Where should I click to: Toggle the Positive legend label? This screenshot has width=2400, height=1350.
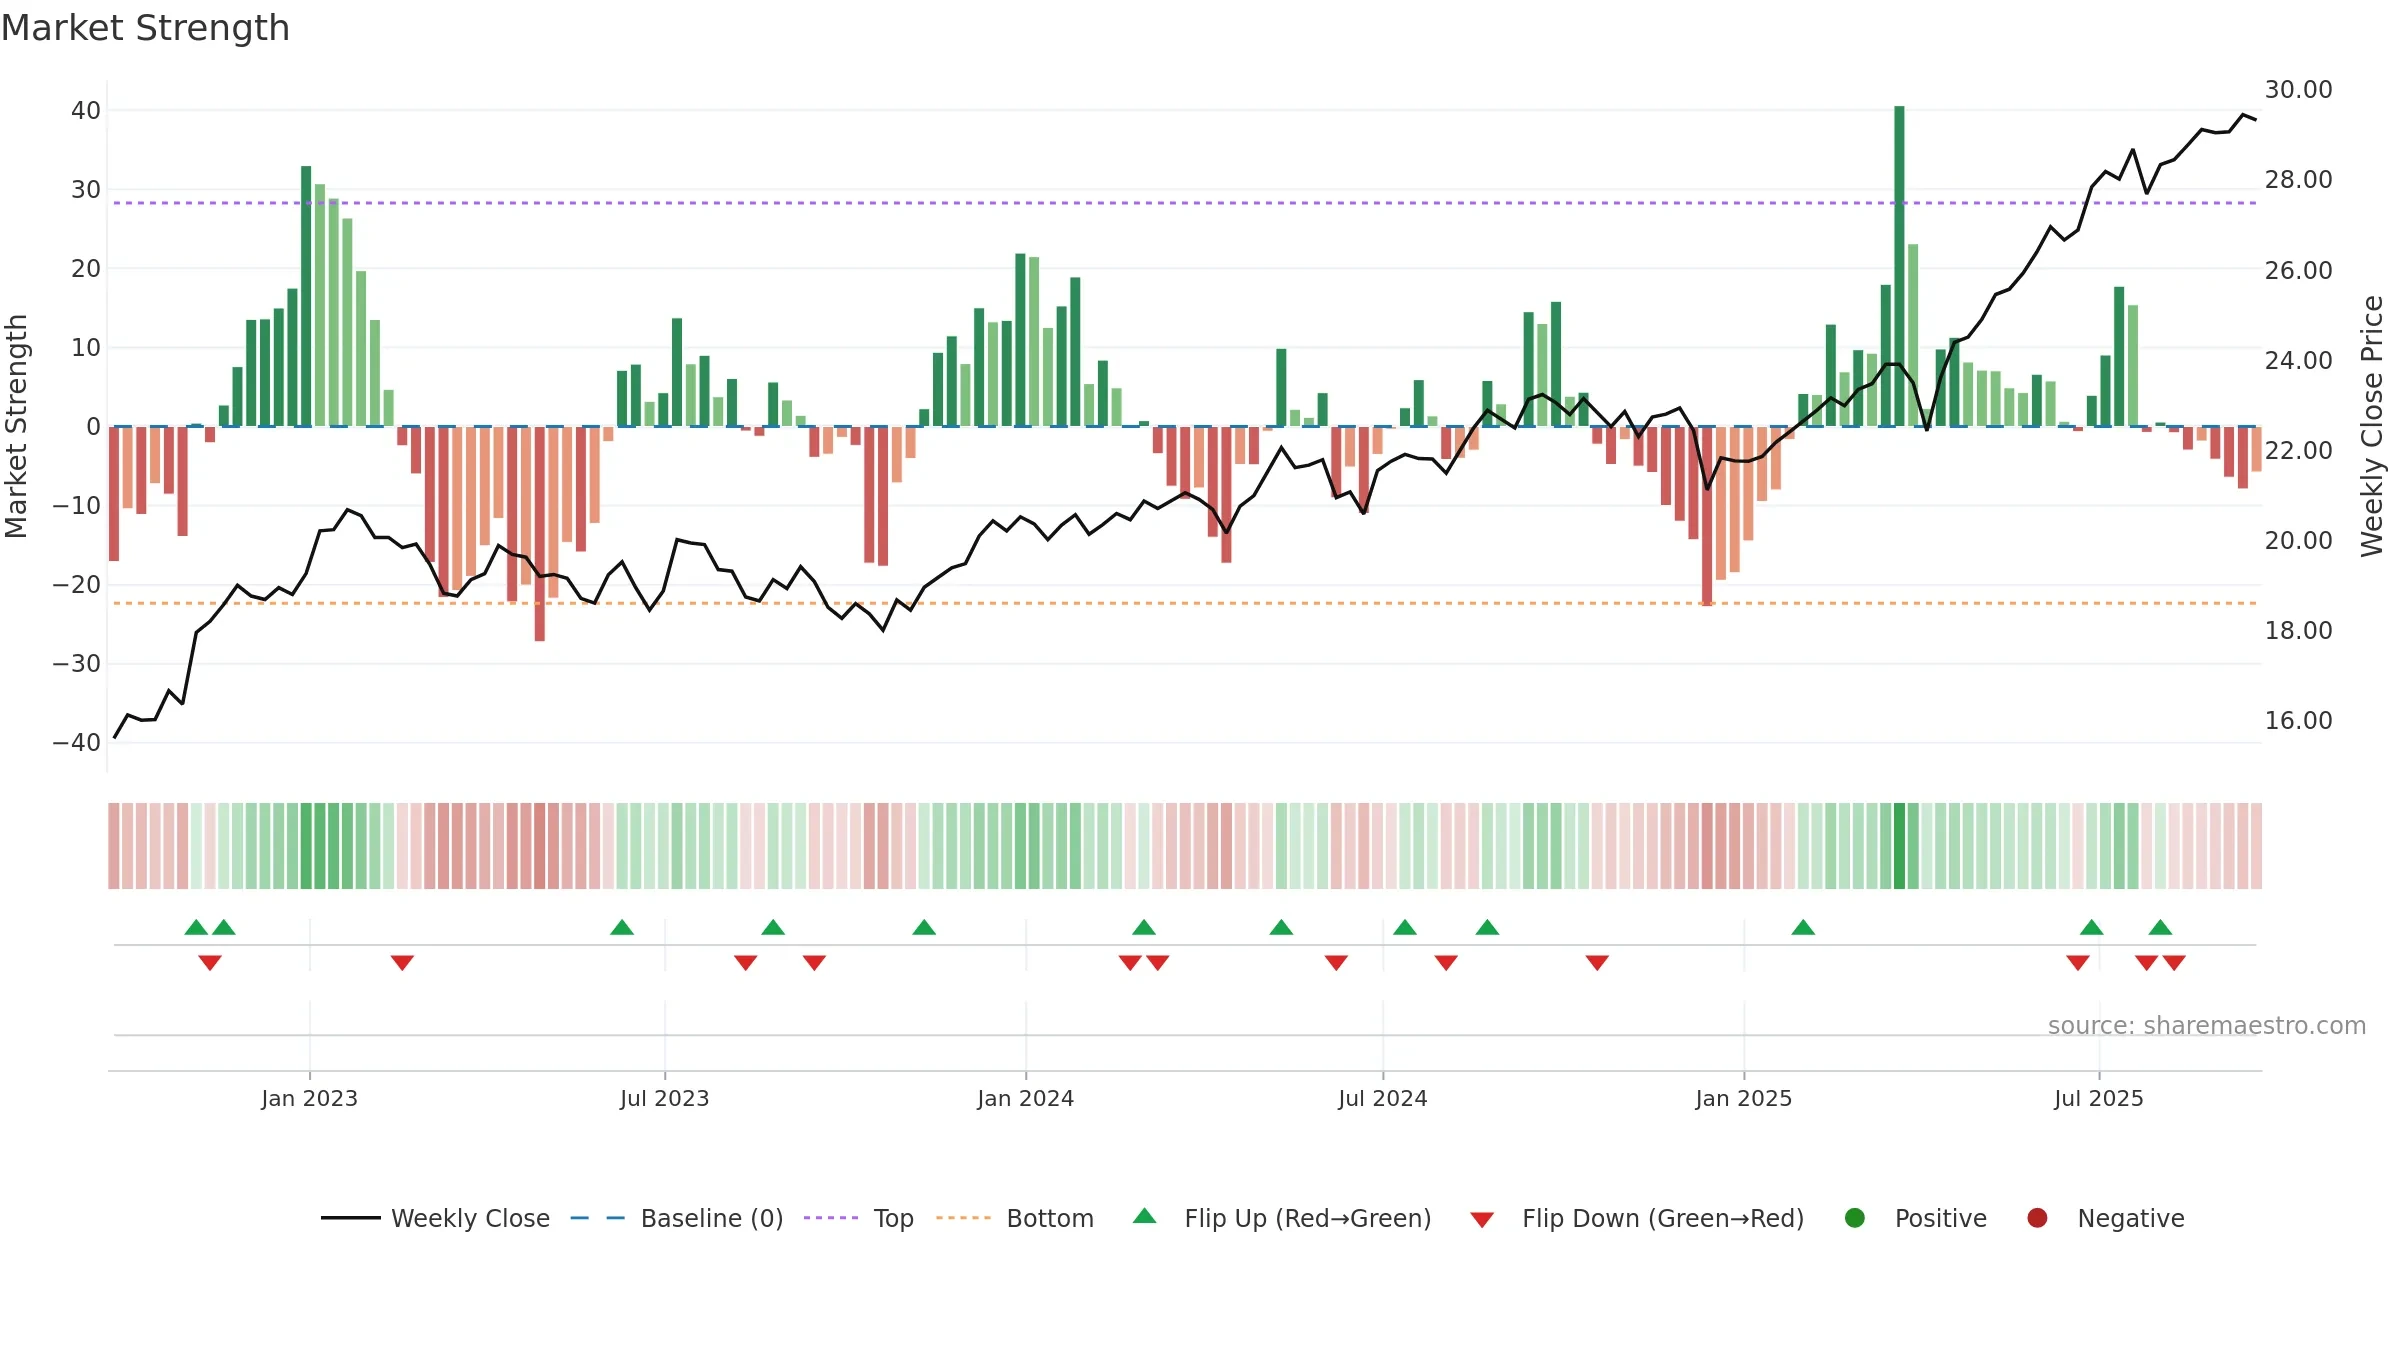1941,1218
